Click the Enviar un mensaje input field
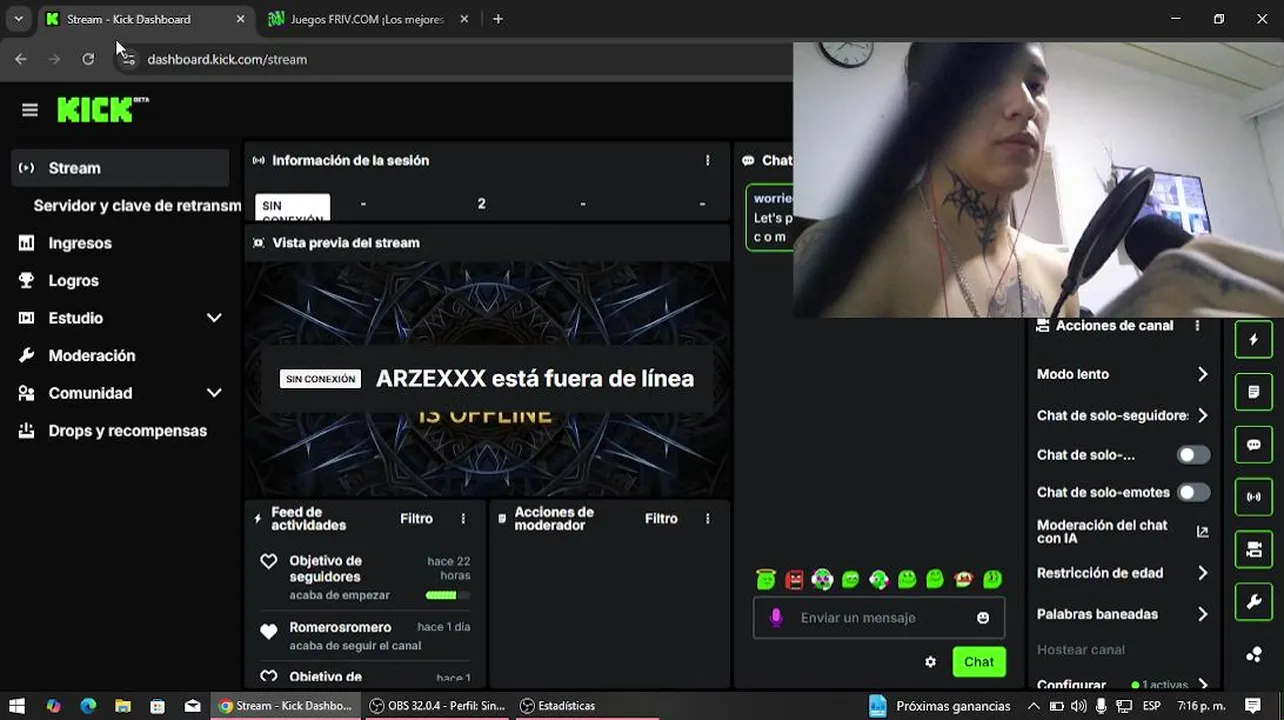Viewport: 1284px width, 720px height. tap(879, 618)
